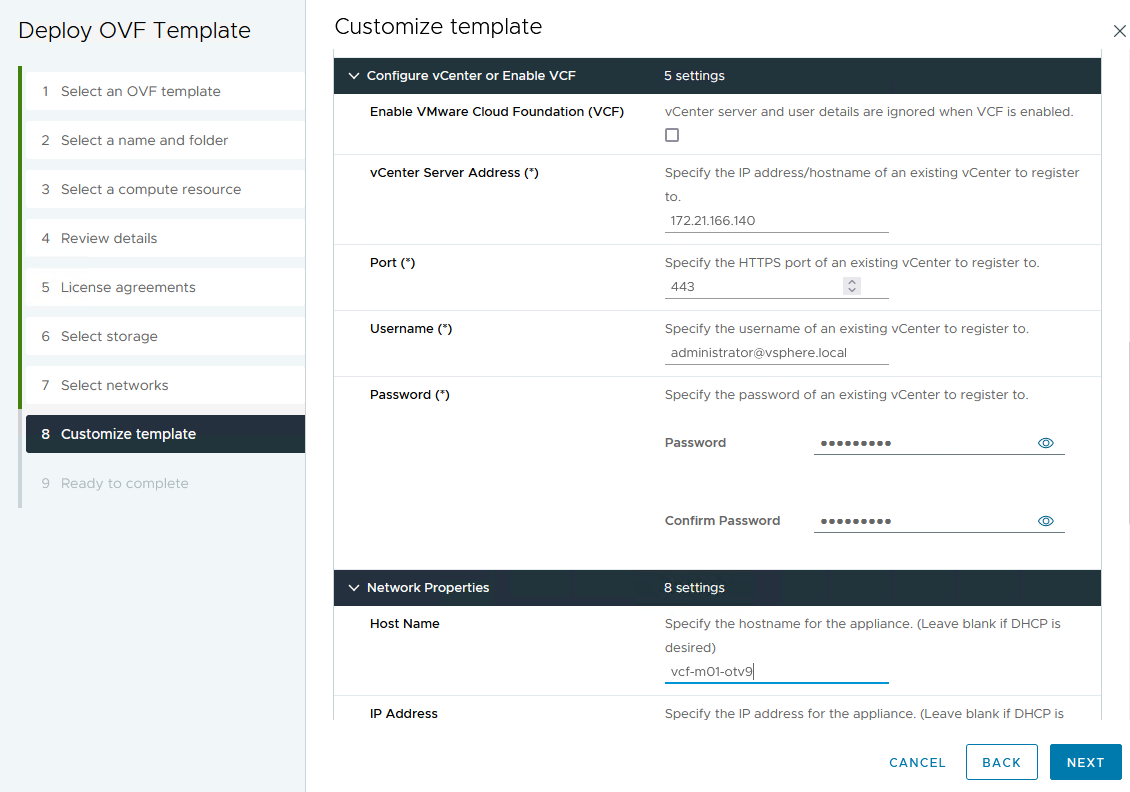Click the vCenter Server Address input field
The image size is (1130, 792).
point(776,221)
